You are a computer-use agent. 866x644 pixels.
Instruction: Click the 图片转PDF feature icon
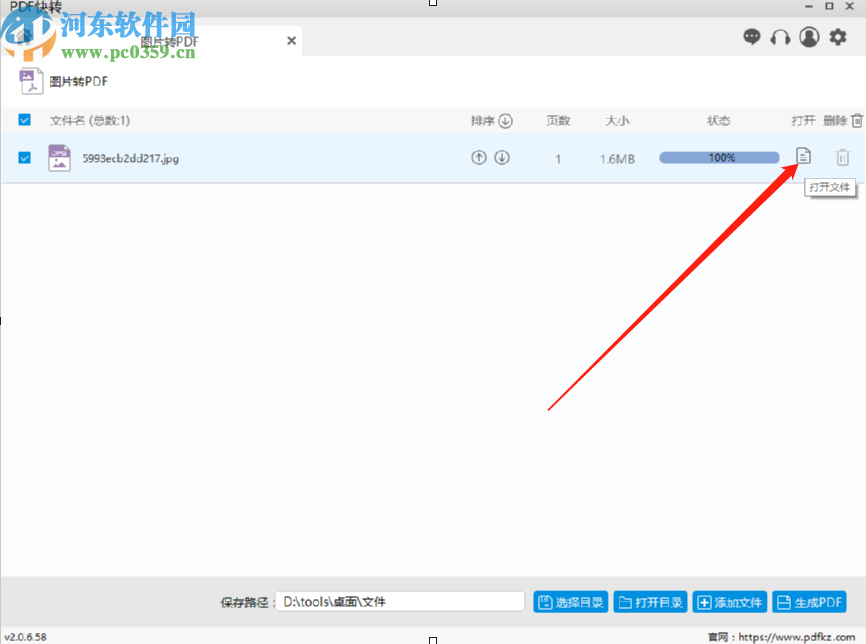click(31, 81)
